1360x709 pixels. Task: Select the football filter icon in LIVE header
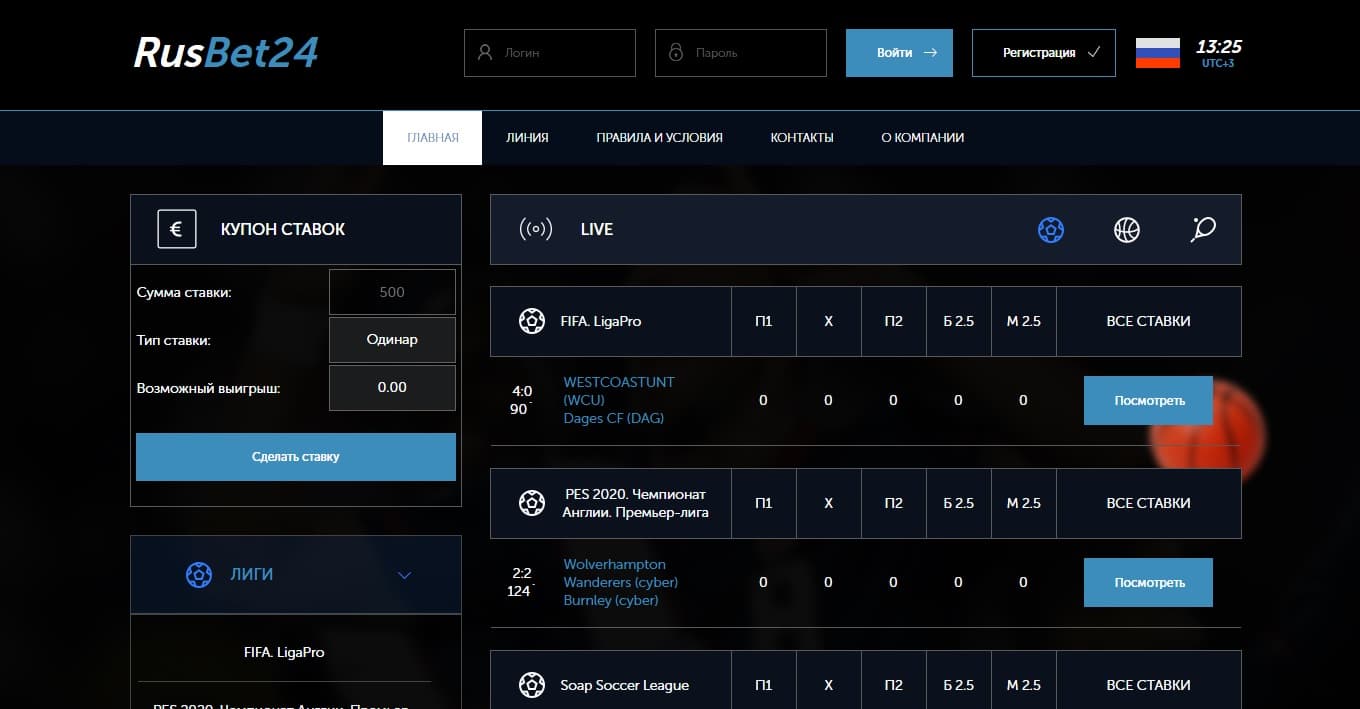point(1050,230)
